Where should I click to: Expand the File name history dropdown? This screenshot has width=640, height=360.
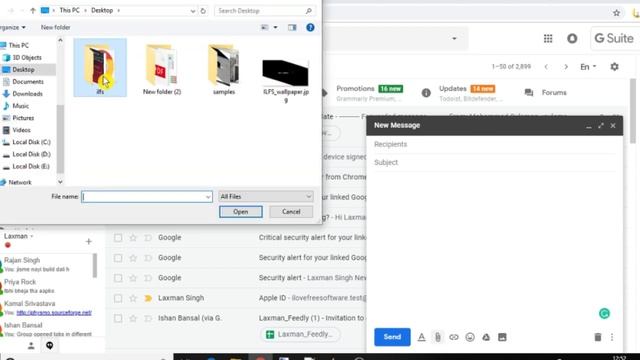point(208,197)
